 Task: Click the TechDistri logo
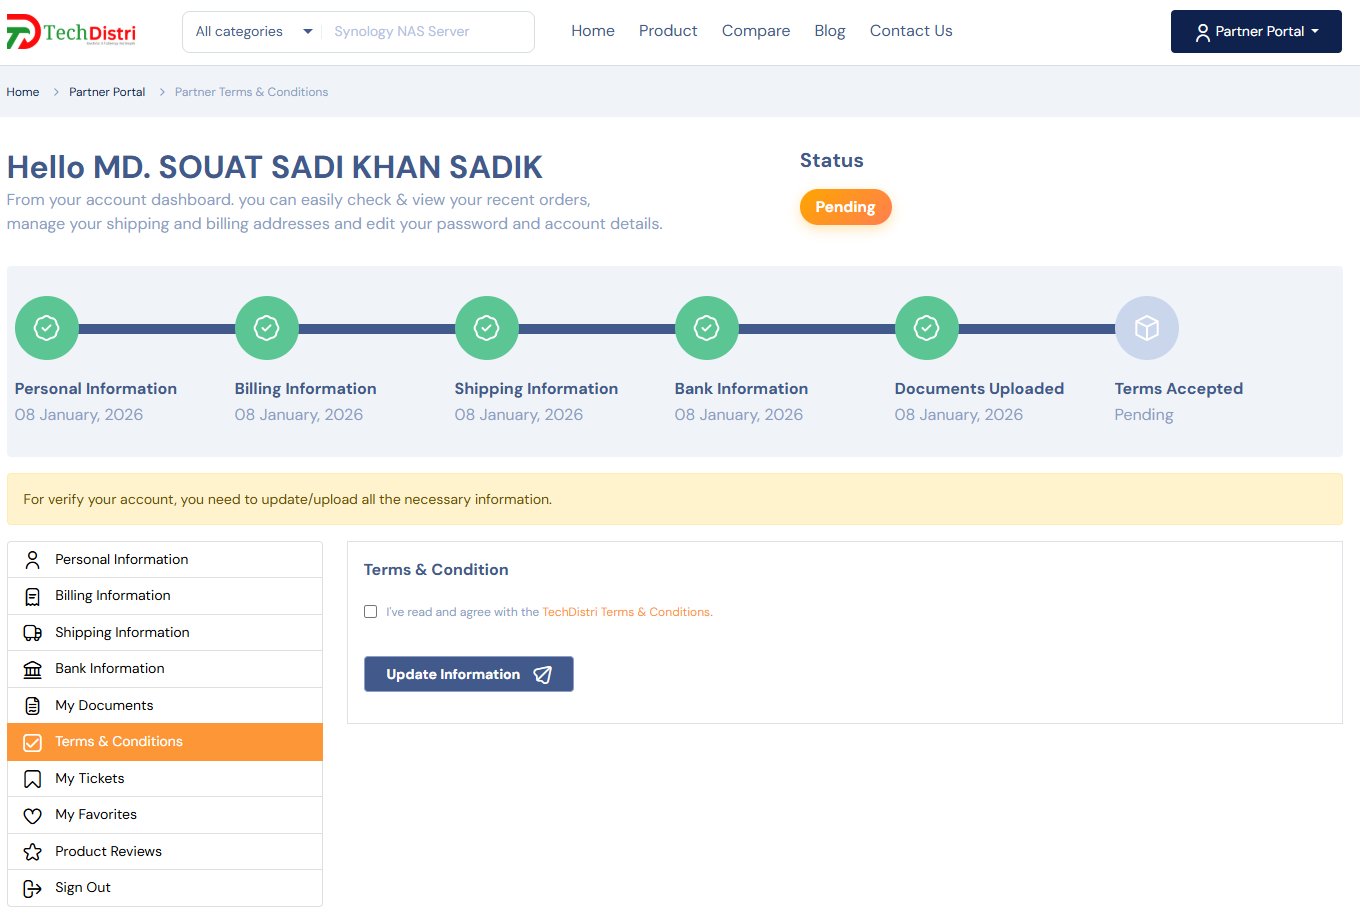click(71, 32)
